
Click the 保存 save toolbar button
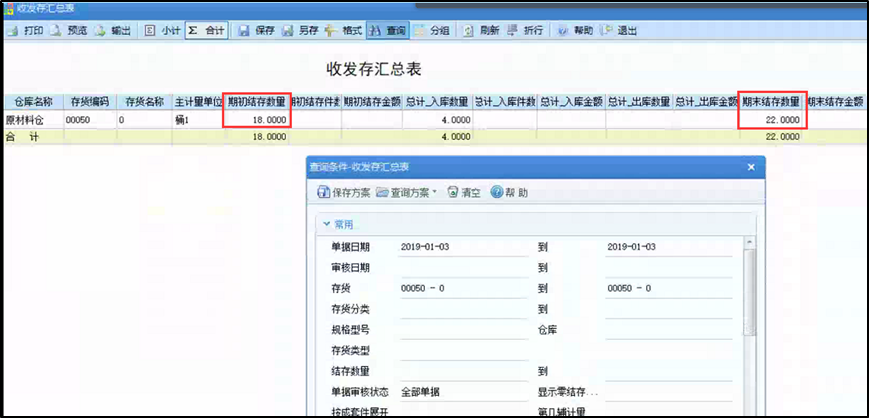tap(257, 31)
